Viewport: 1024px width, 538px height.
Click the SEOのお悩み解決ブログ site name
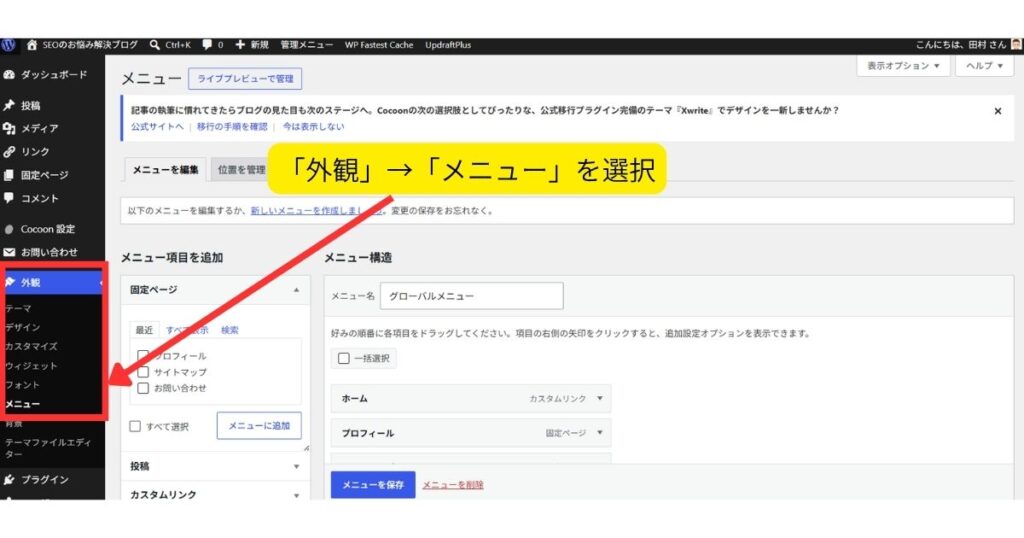(90, 45)
